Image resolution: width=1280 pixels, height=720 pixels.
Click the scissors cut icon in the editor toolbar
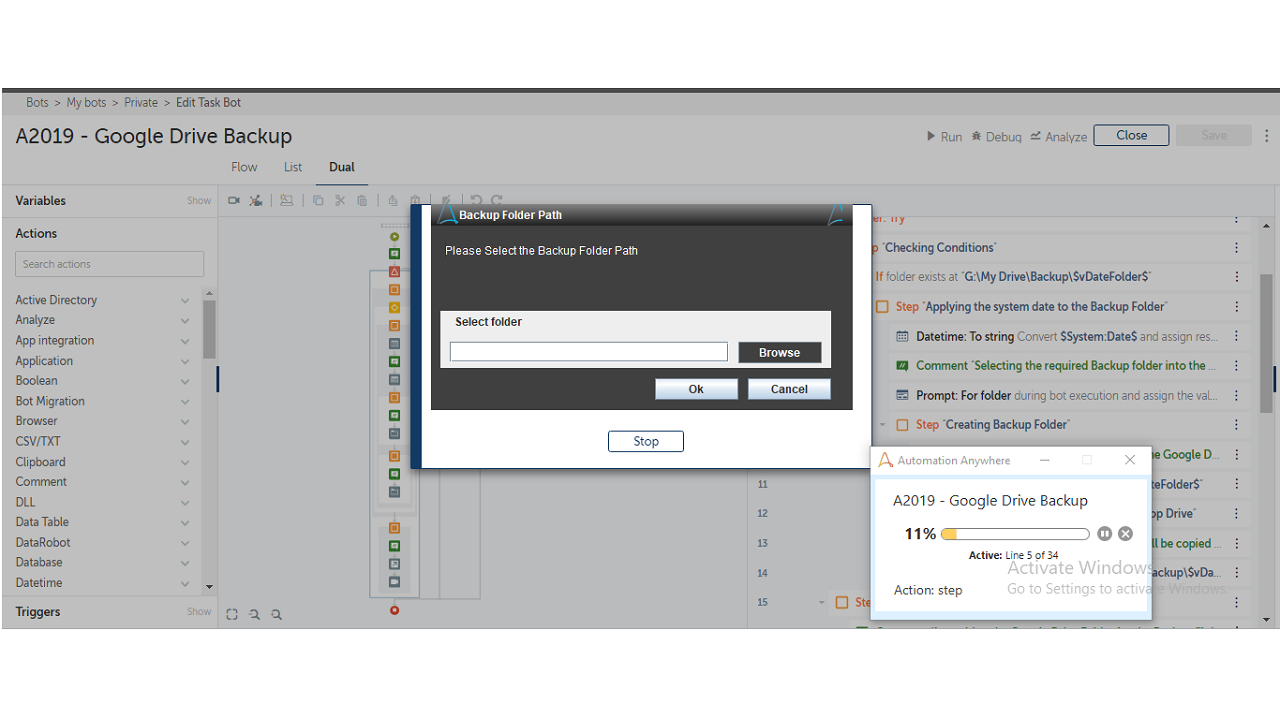tap(340, 200)
